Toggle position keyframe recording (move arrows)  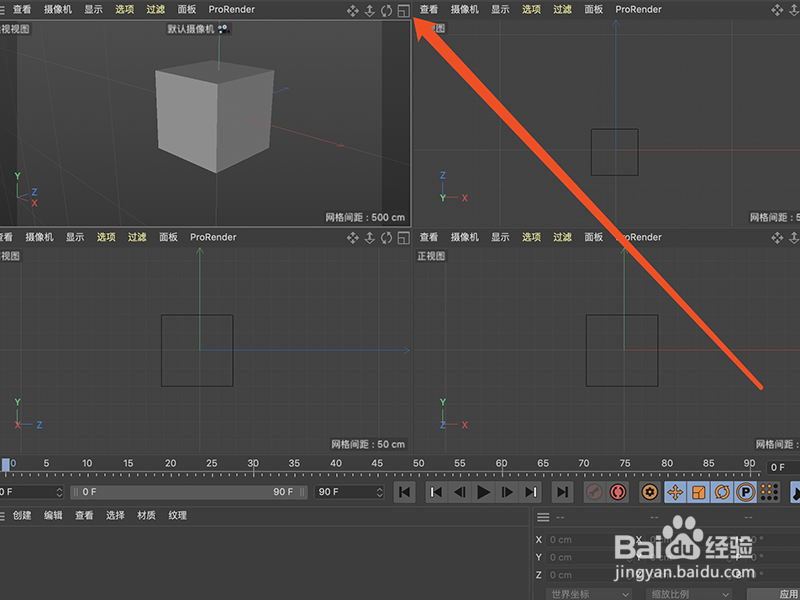click(675, 492)
